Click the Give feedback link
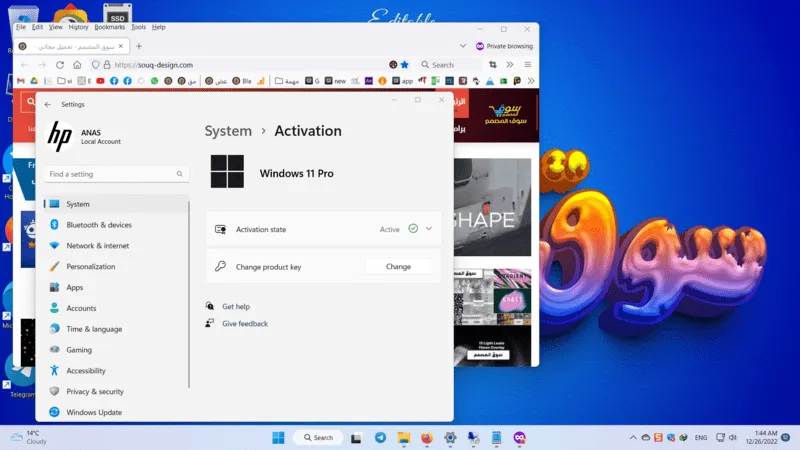800x450 pixels. pos(245,324)
